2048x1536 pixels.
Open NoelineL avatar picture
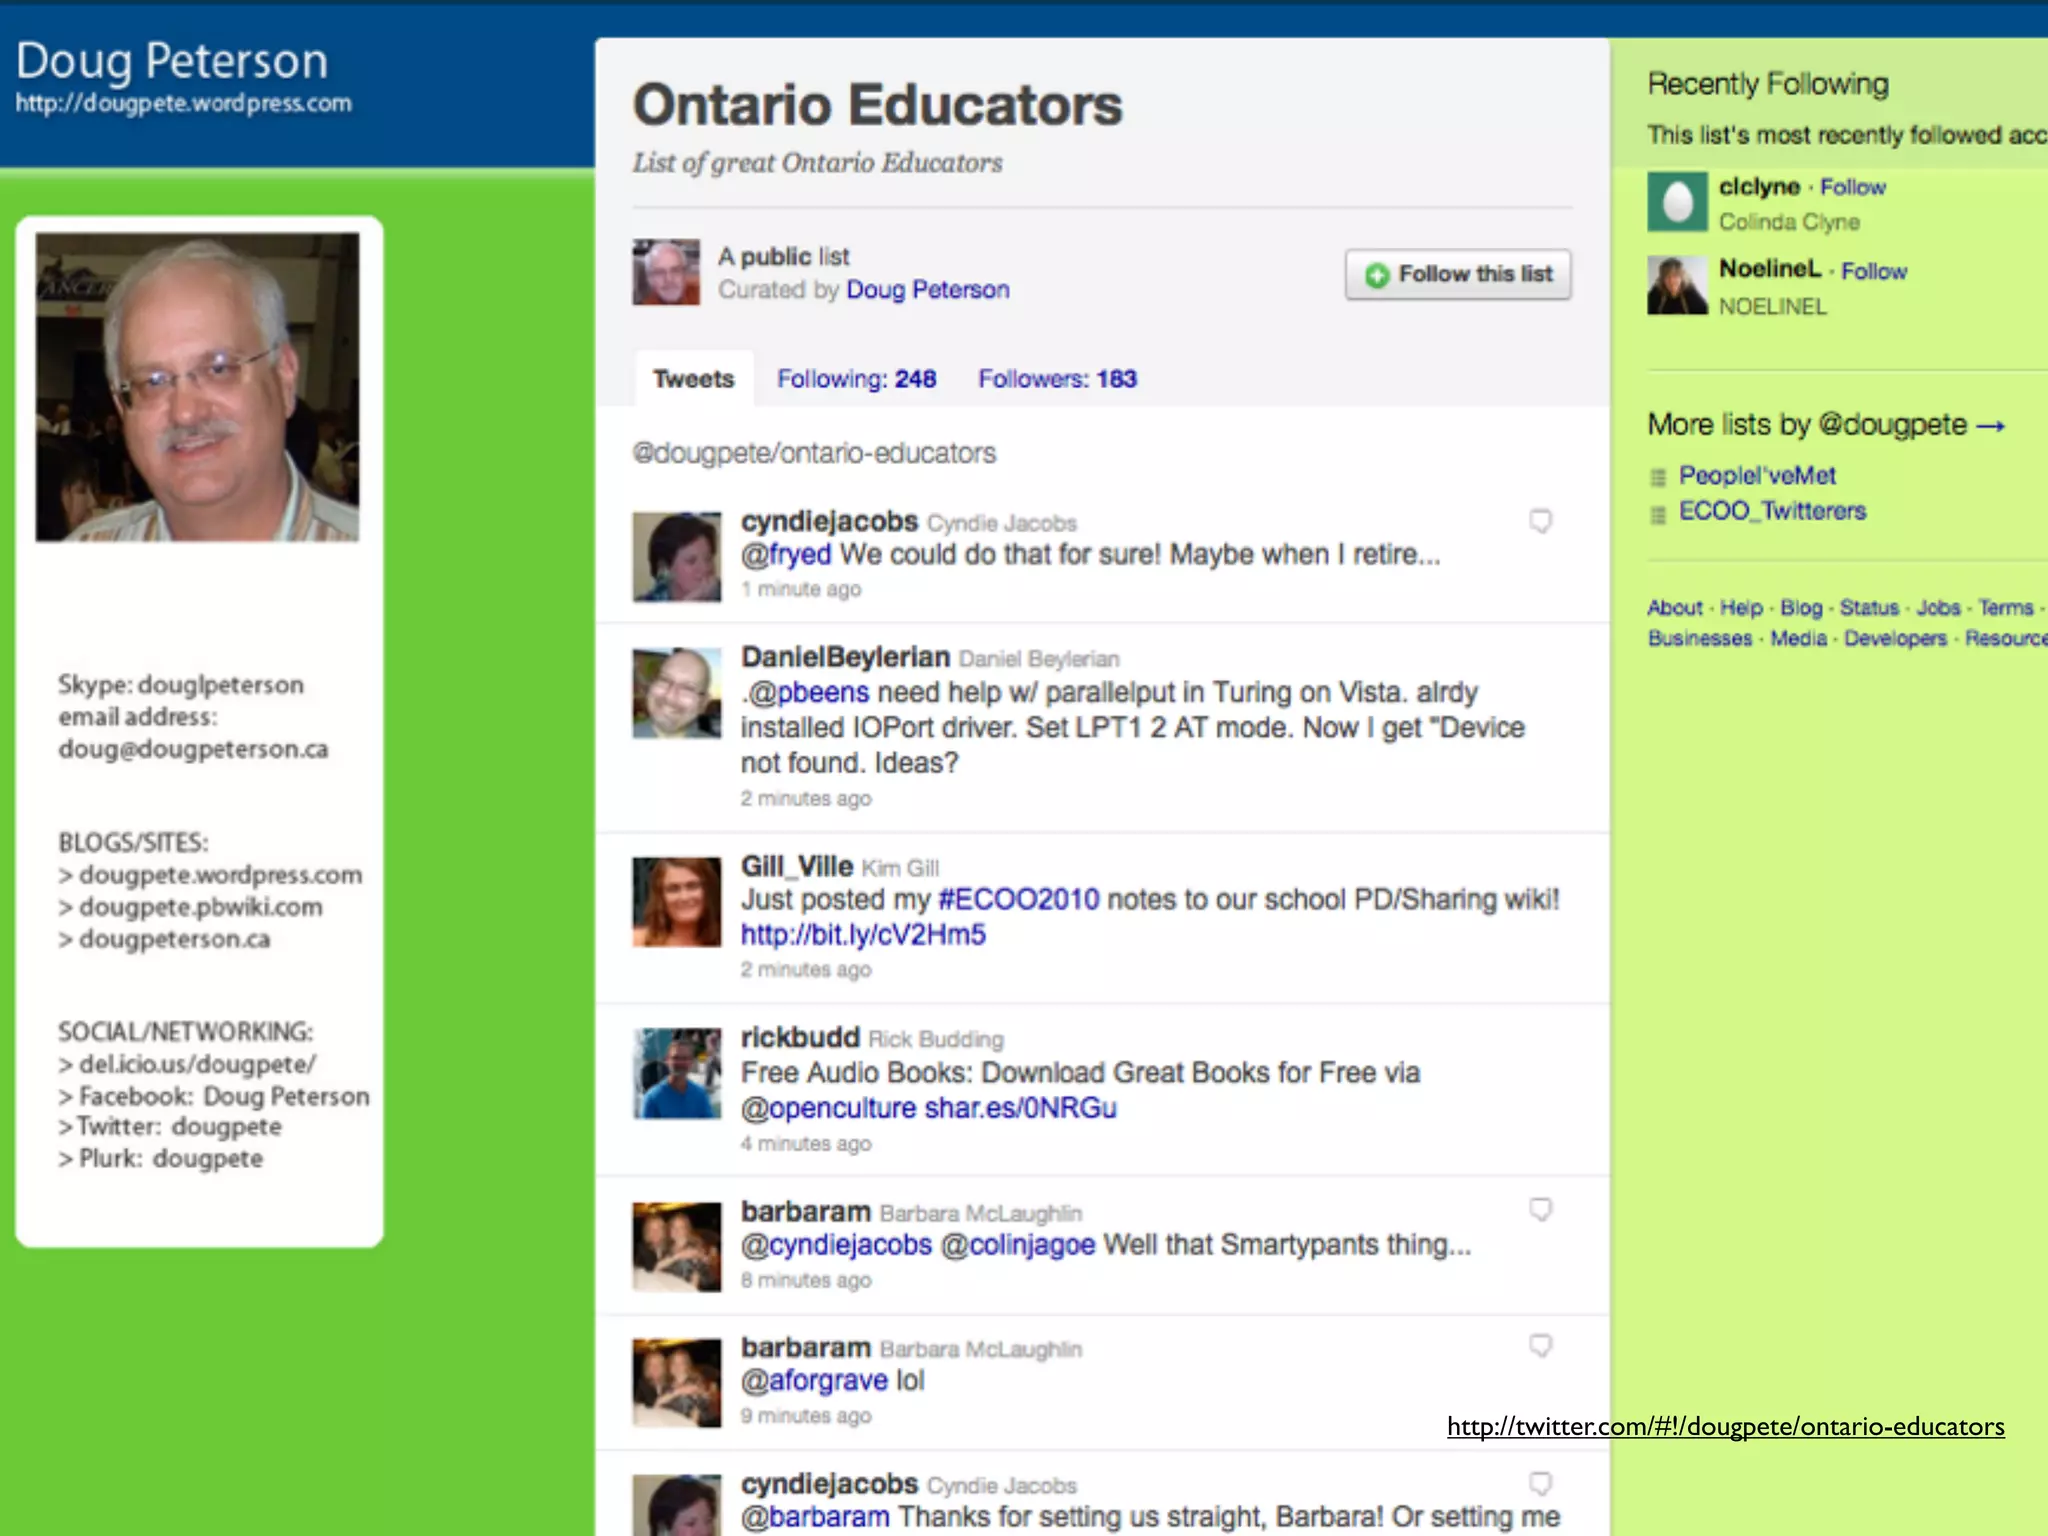pos(1677,285)
